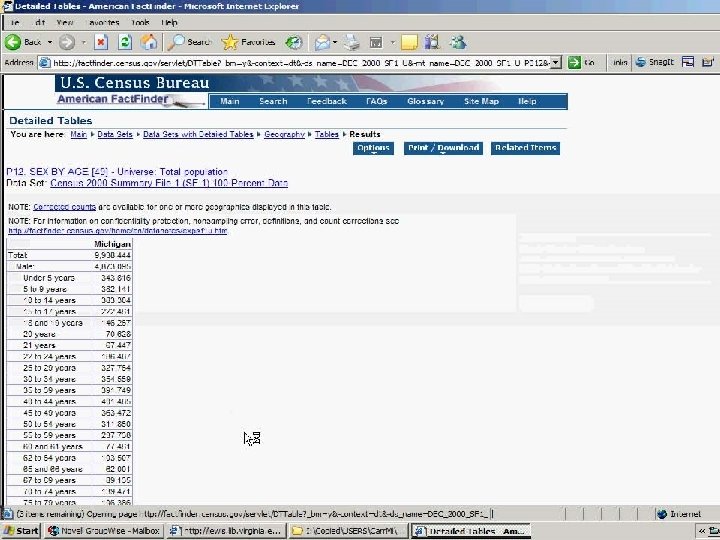Click Main in FactFinder navigation bar
Screen dimensions: 720x540
(230, 101)
